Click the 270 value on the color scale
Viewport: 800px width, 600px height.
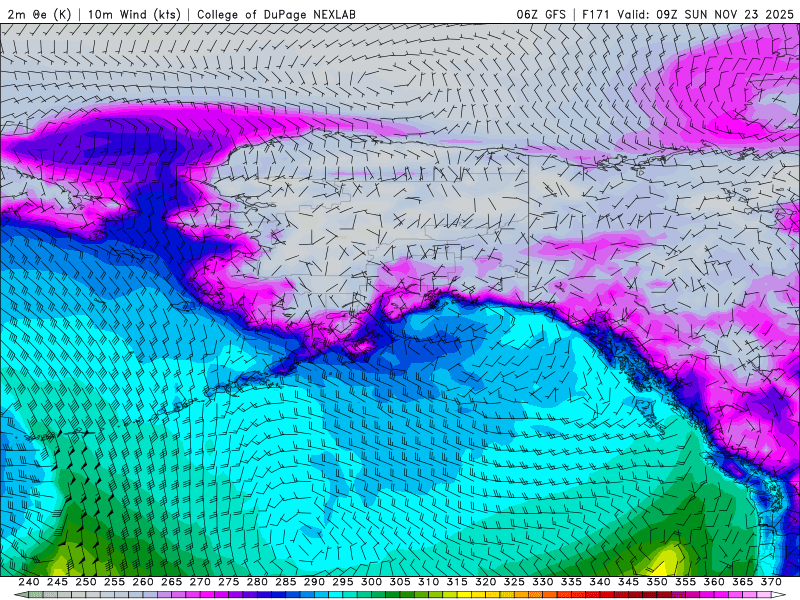(x=200, y=582)
